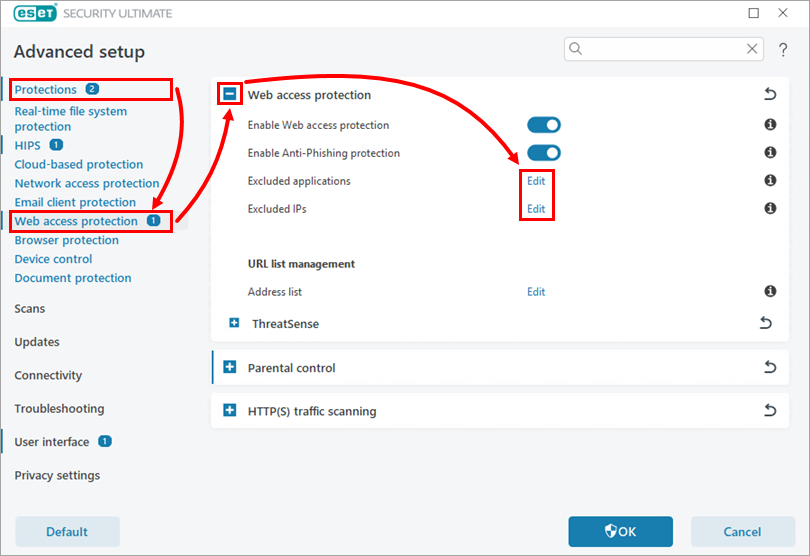Restore defaults with the Default button
810x556 pixels.
67,532
